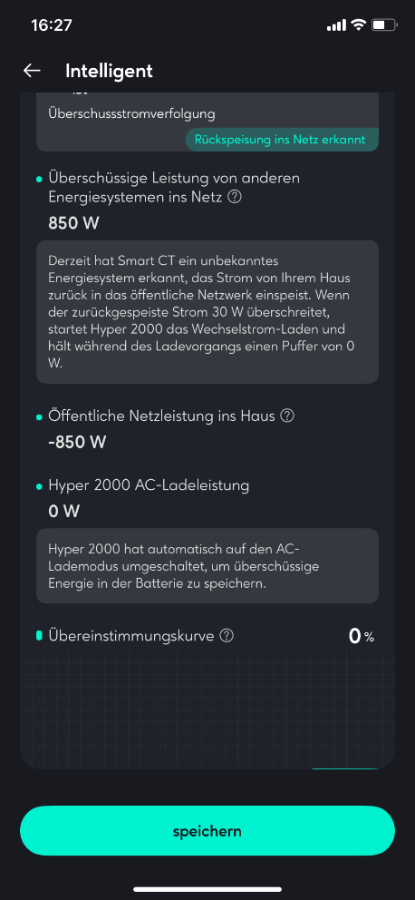Tap the -850 W grid power value
The image size is (415, 900).
[77, 443]
